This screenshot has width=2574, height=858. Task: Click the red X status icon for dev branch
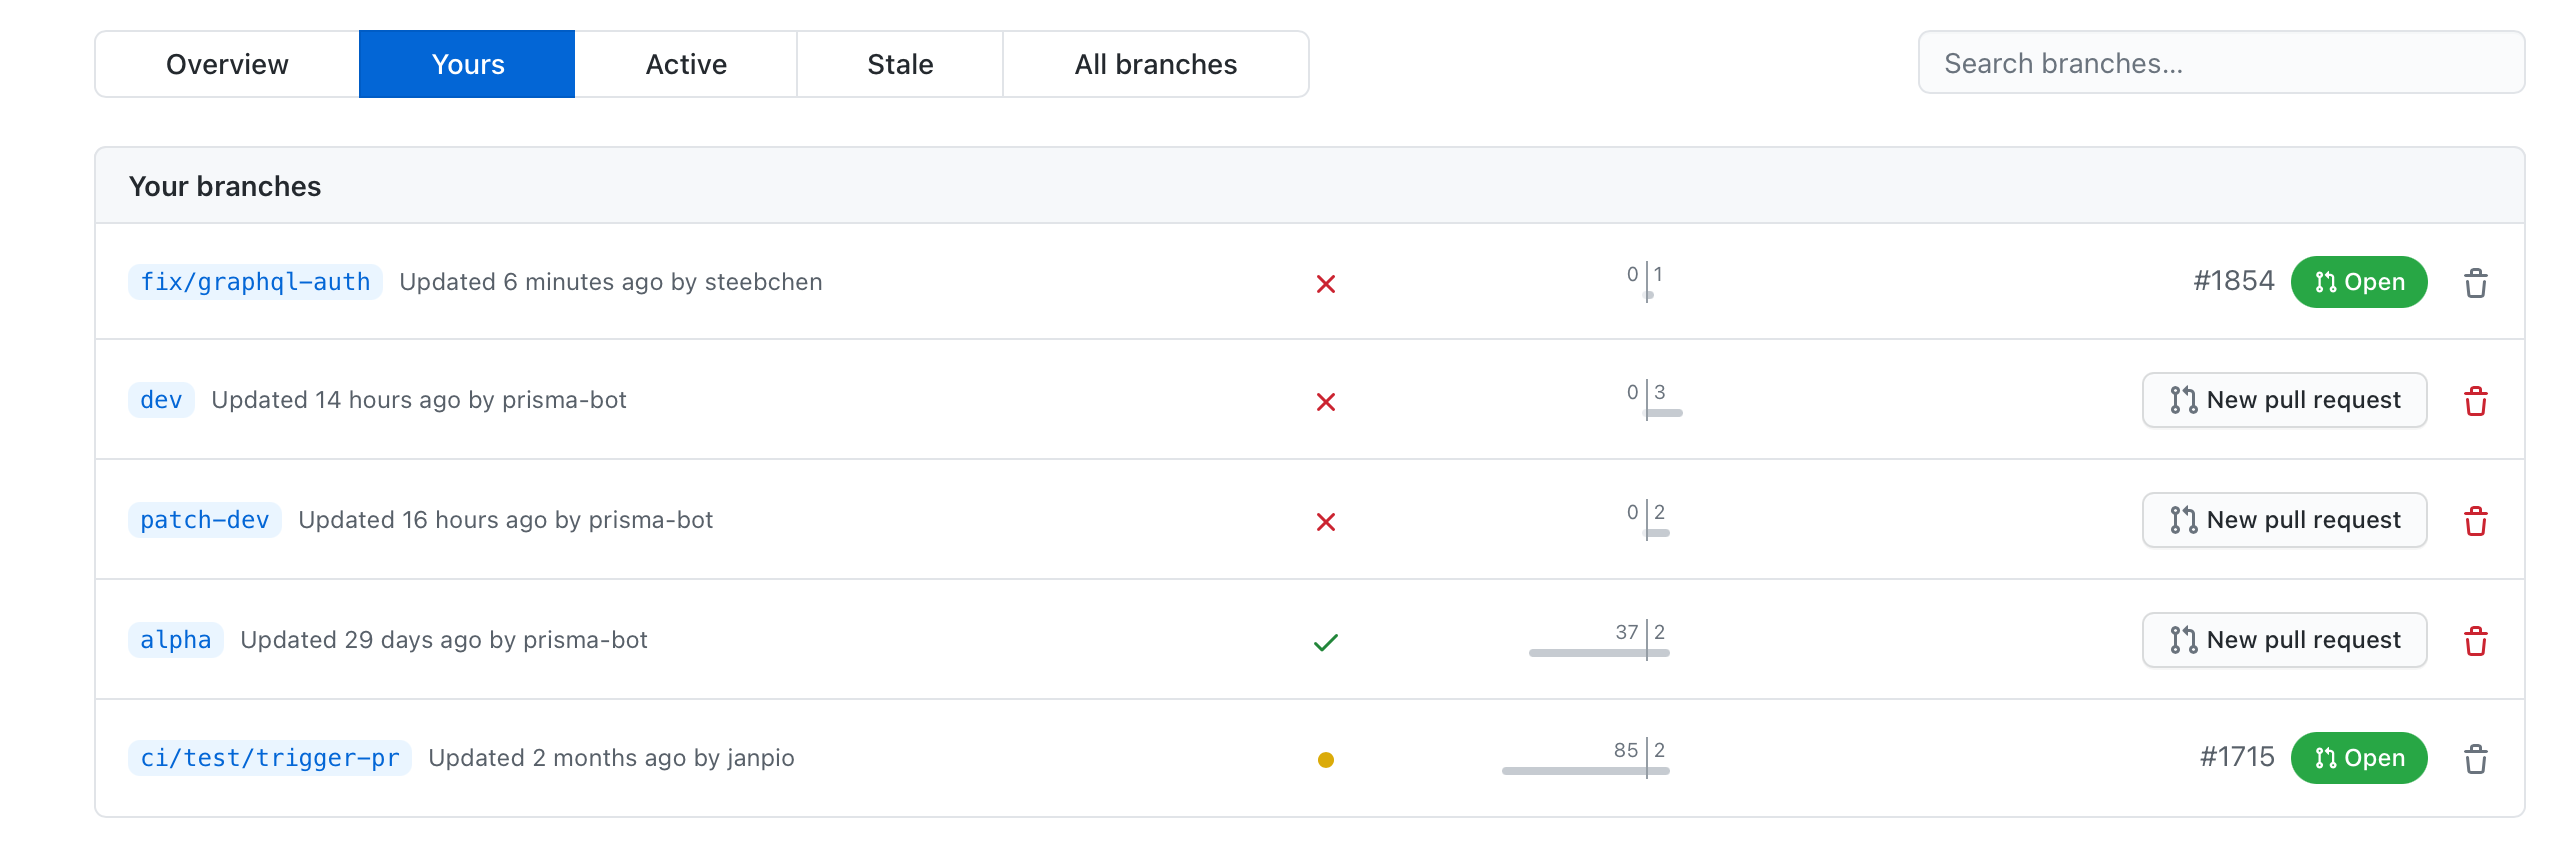tap(1327, 400)
